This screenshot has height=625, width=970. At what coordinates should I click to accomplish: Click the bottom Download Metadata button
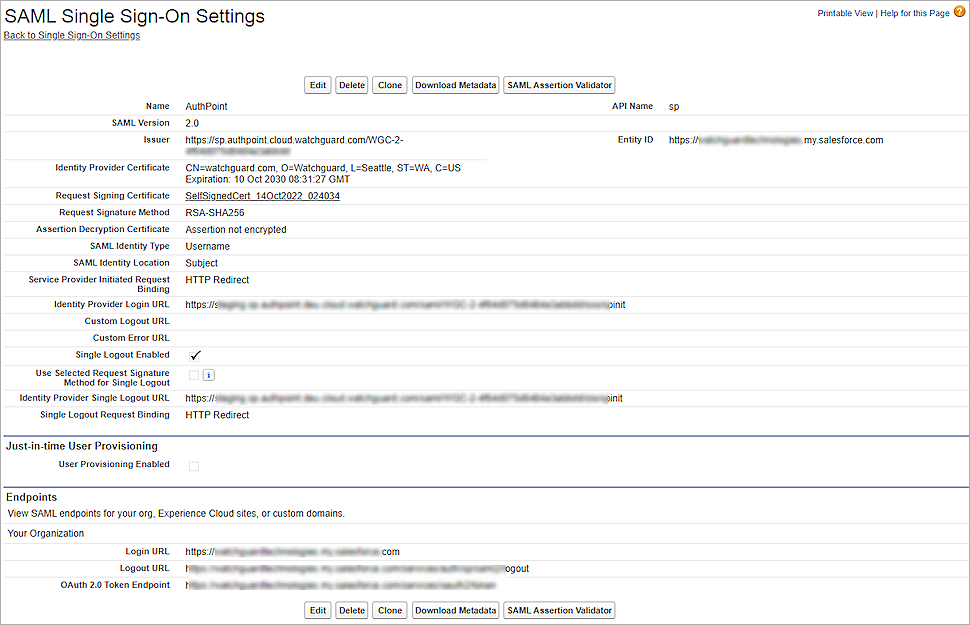point(455,610)
